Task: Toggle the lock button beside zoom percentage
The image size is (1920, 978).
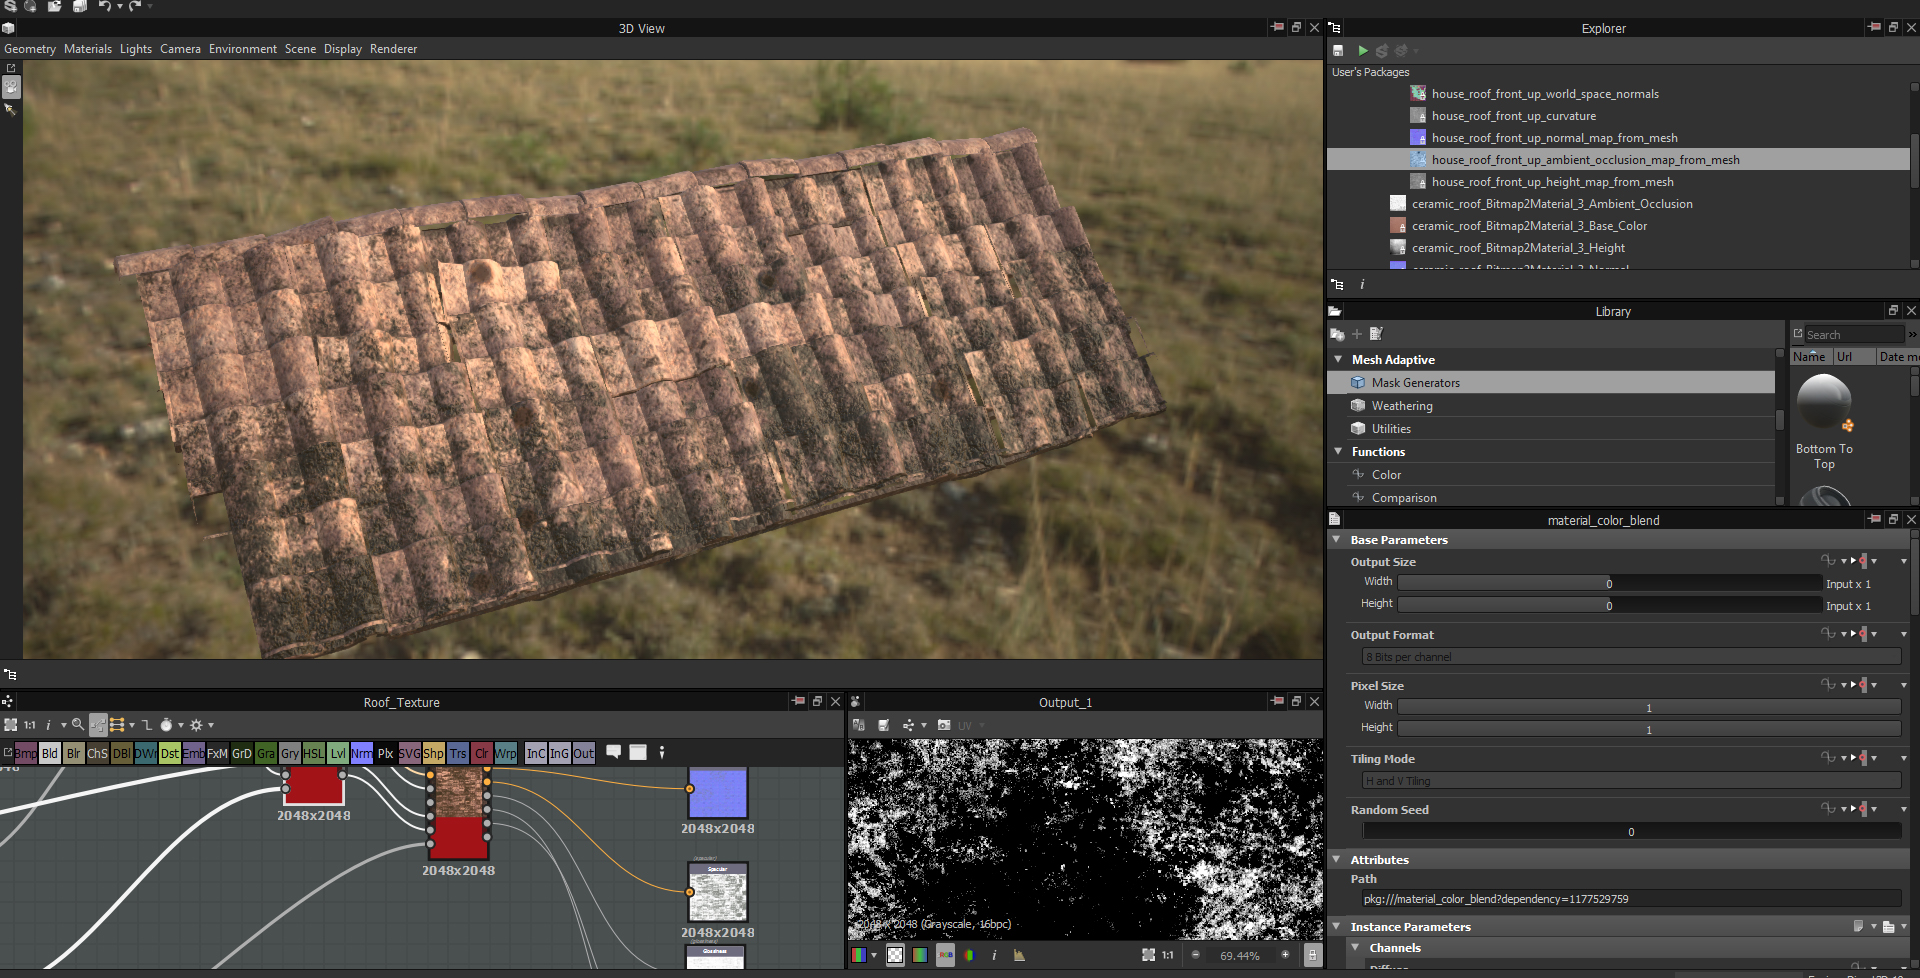Action: pyautogui.click(x=1312, y=955)
